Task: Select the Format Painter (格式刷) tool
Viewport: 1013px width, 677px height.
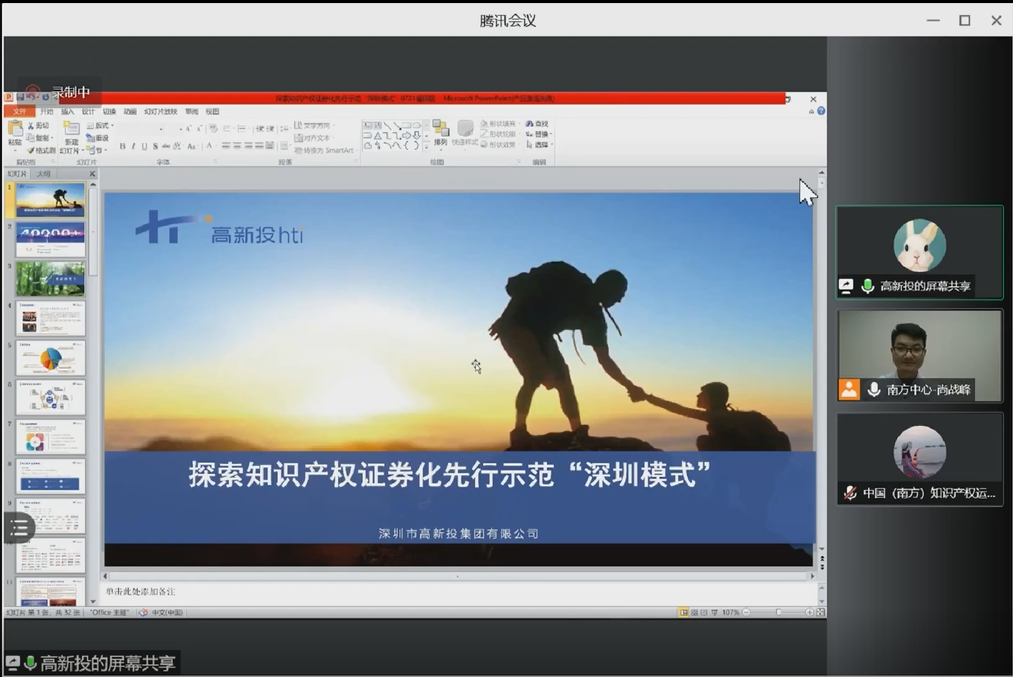Action: [x=41, y=150]
